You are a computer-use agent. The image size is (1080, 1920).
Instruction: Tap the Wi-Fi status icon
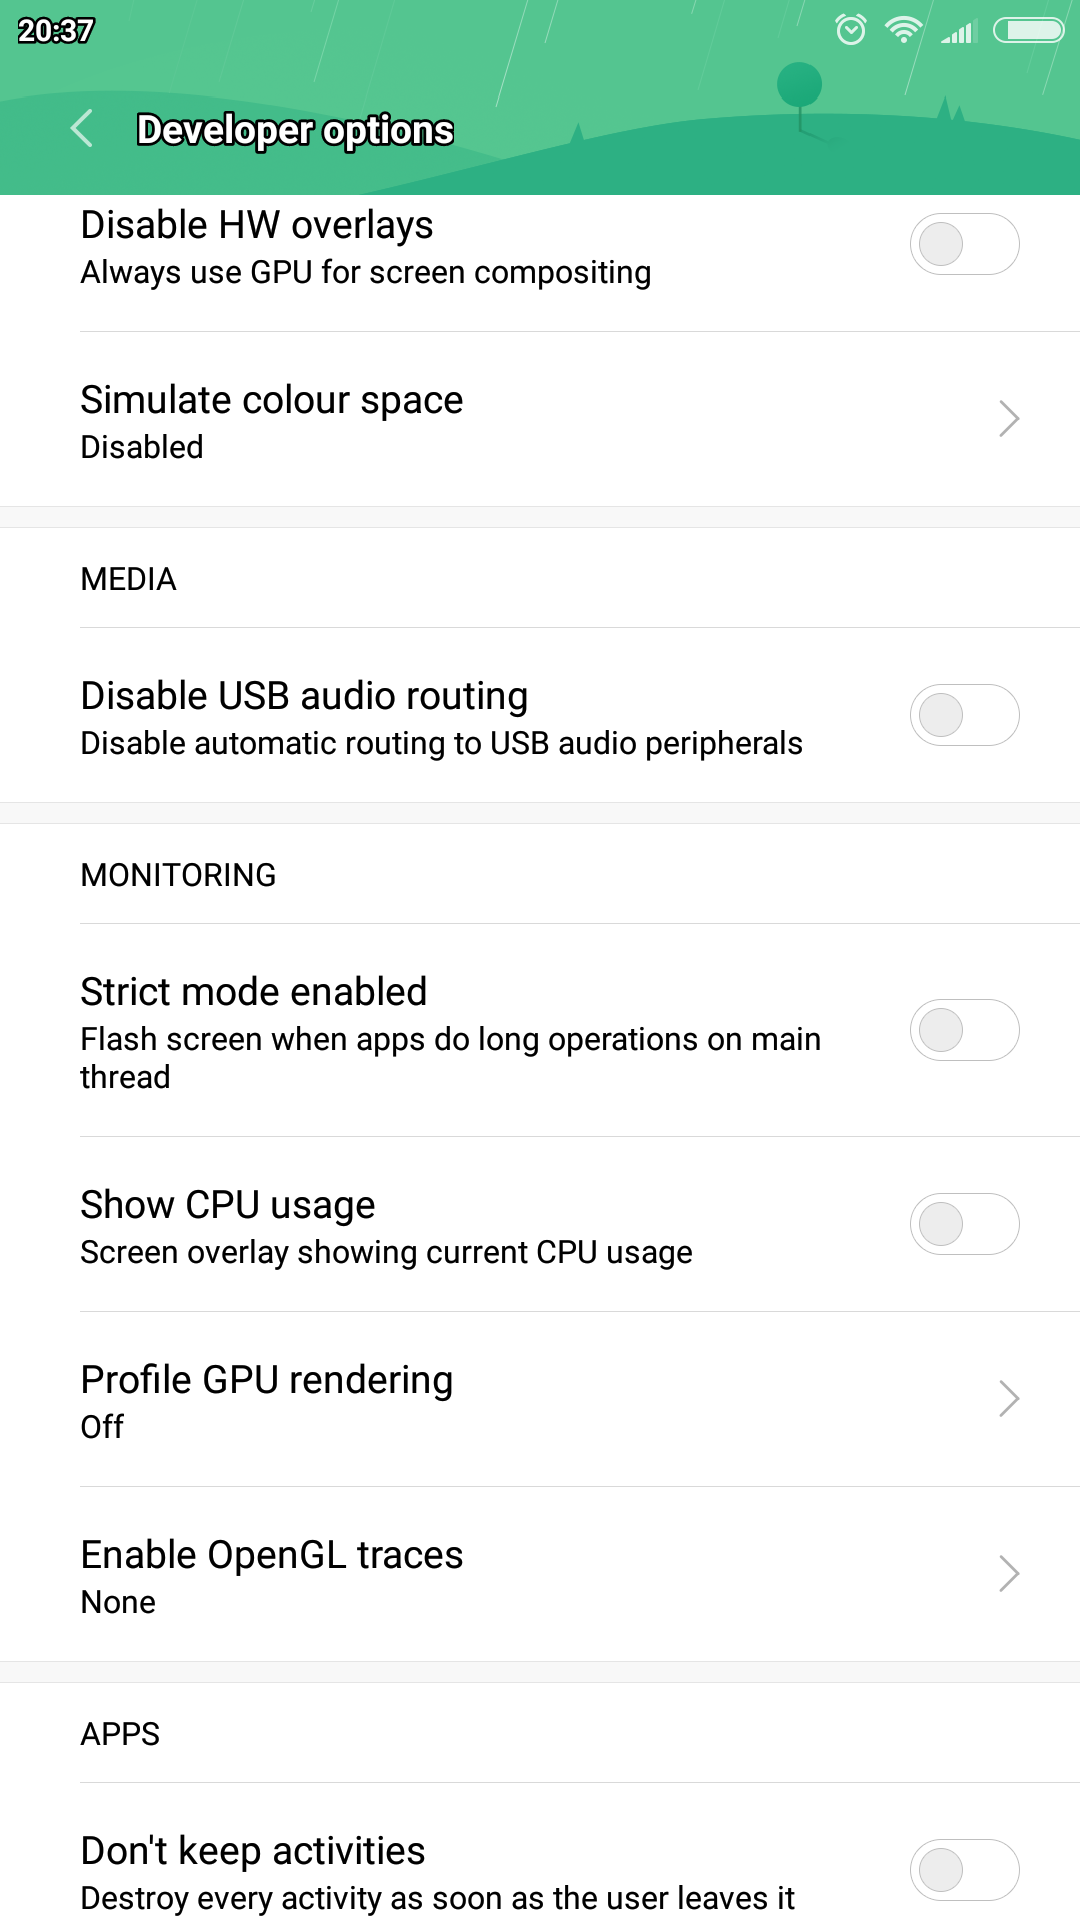pyautogui.click(x=903, y=30)
